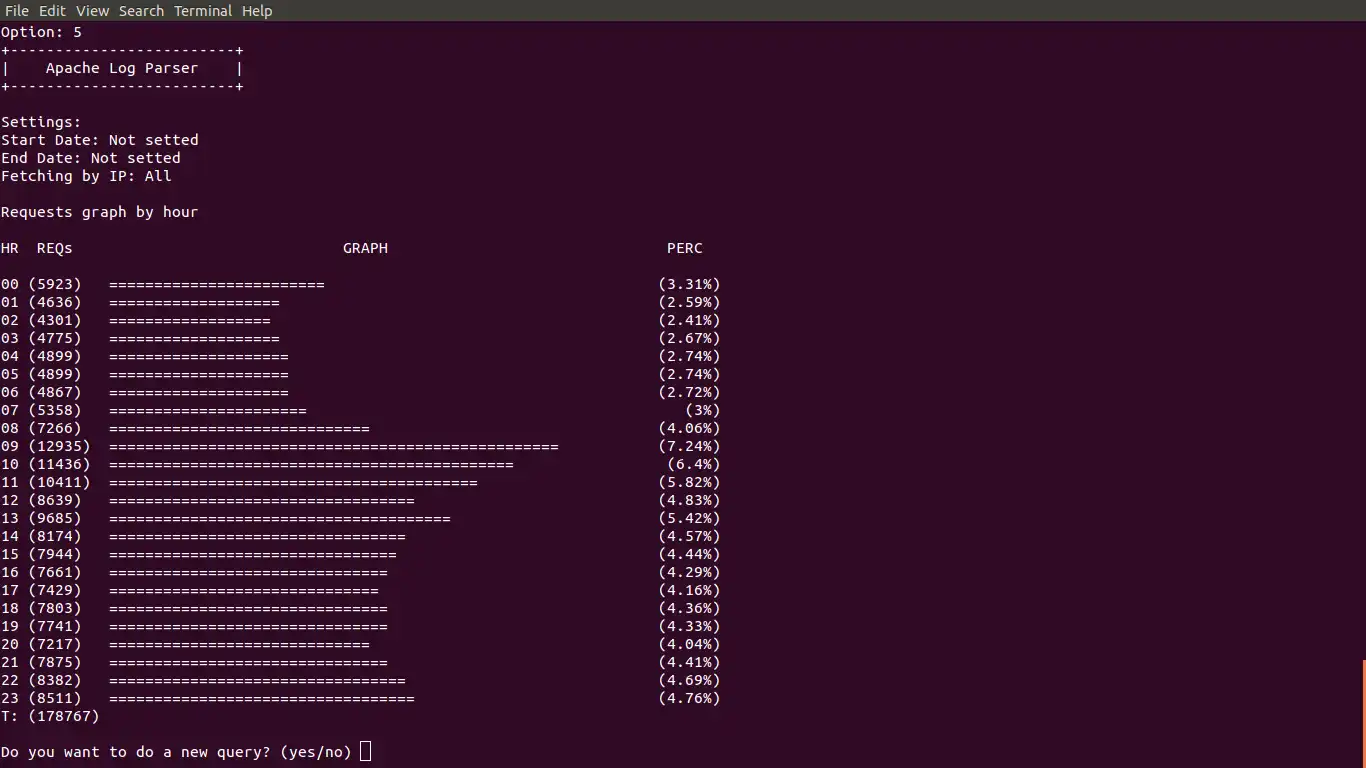Click 'Fetching by IP: All' line

coord(86,176)
